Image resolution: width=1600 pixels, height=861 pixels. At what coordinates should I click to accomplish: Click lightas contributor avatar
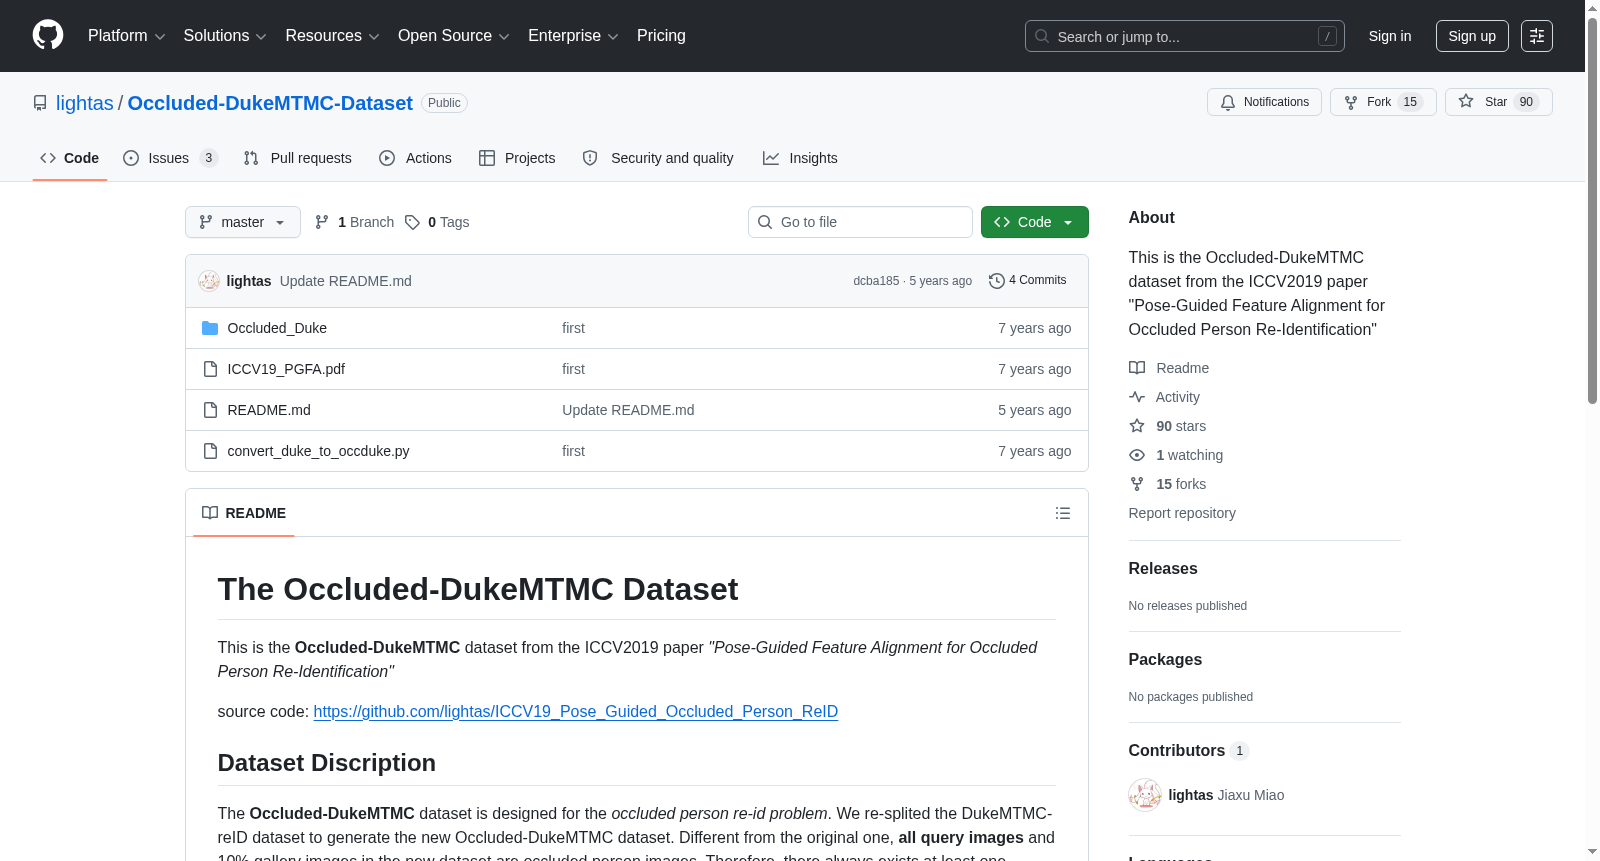click(1145, 795)
